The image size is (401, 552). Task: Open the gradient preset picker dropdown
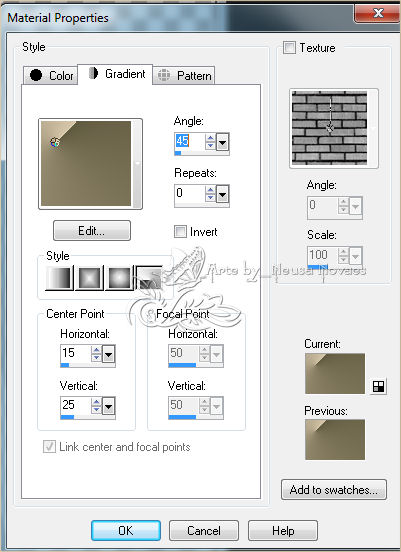click(137, 164)
